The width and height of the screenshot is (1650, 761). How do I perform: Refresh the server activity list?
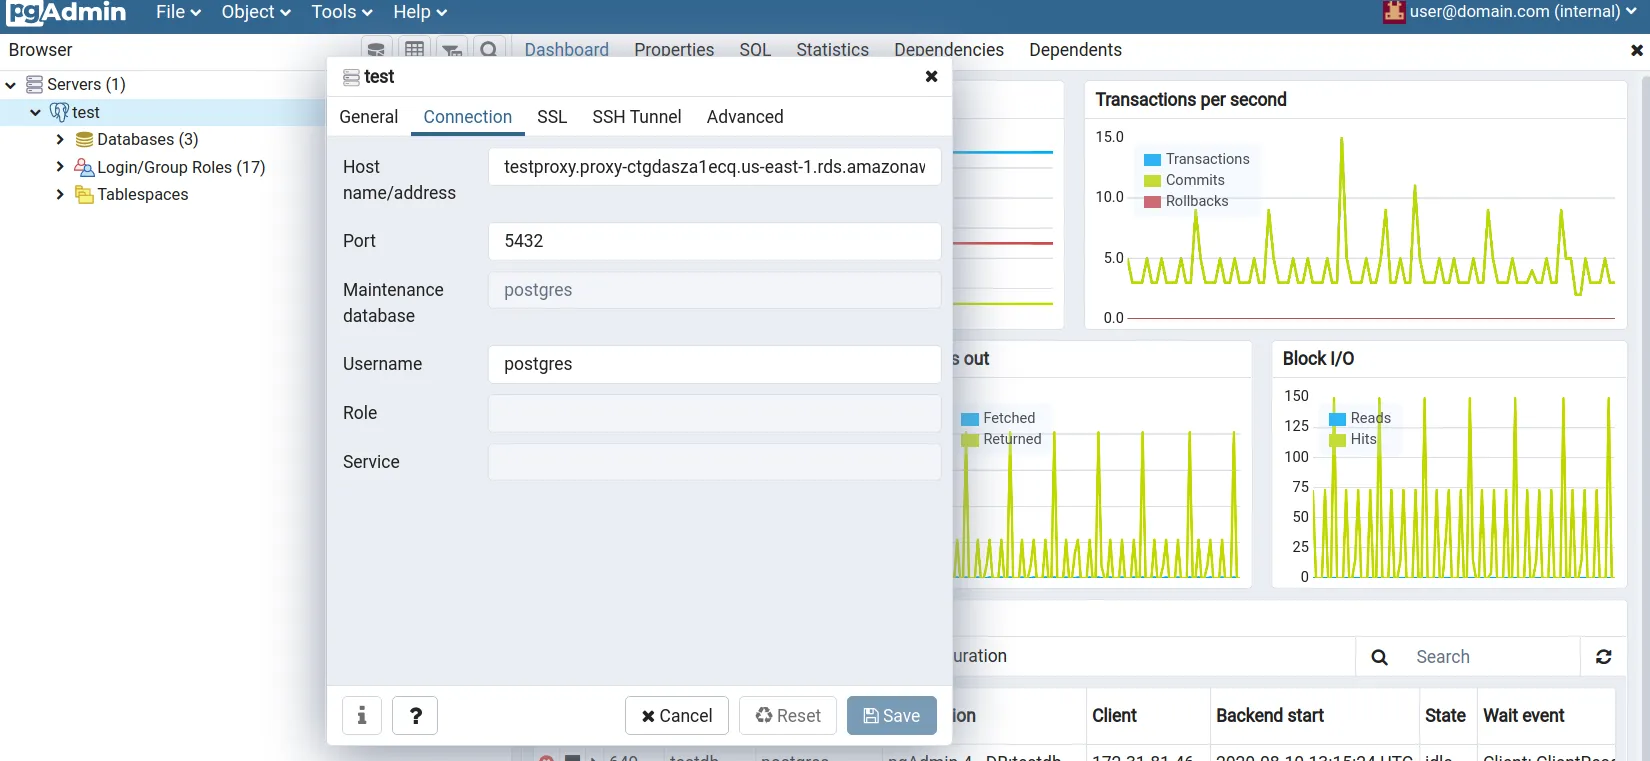pyautogui.click(x=1604, y=657)
